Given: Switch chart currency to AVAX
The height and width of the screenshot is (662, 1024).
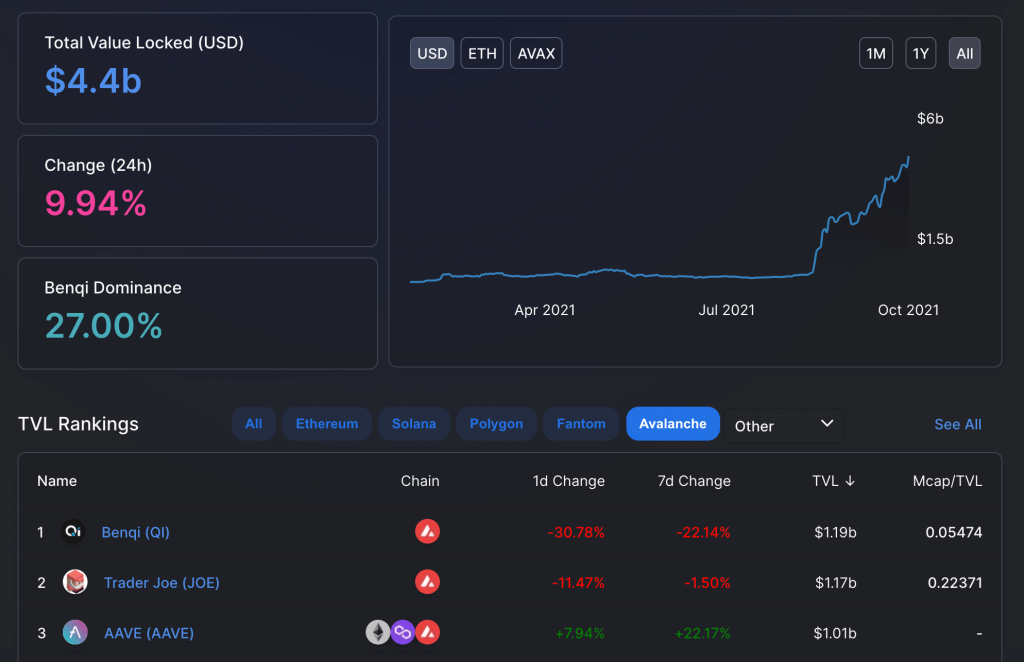Looking at the screenshot, I should click(536, 54).
